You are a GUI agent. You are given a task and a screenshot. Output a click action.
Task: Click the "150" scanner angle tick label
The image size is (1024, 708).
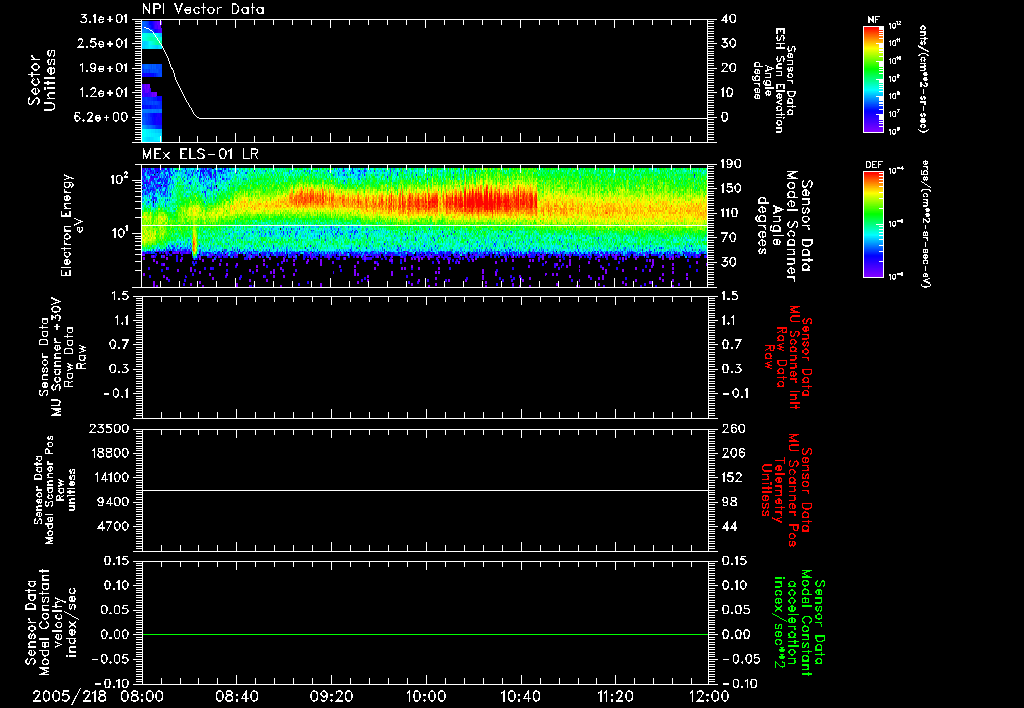pos(731,188)
